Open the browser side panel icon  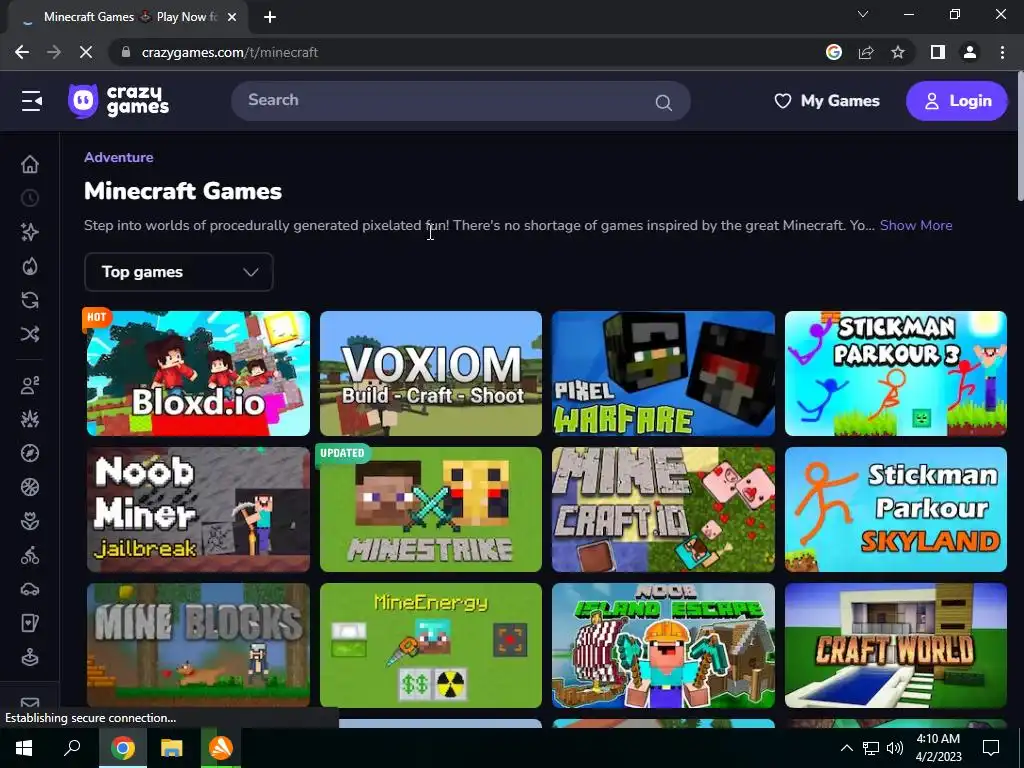coord(938,52)
